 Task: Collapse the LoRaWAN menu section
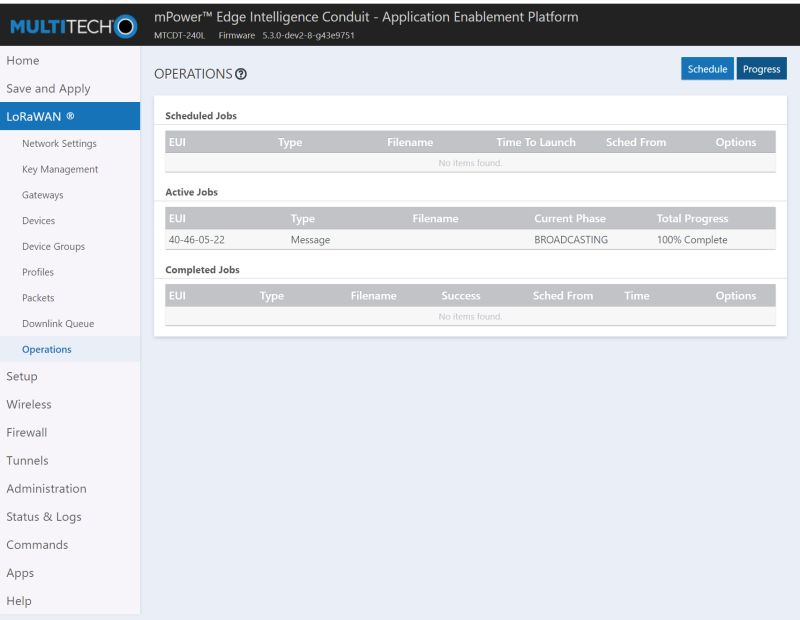point(70,116)
